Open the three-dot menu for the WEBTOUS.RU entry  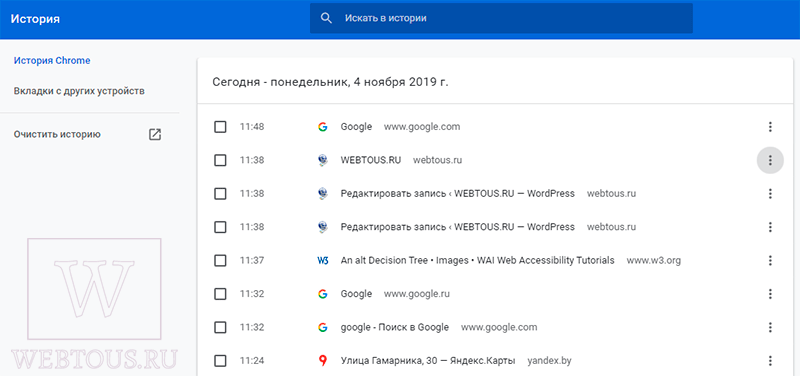click(x=770, y=160)
